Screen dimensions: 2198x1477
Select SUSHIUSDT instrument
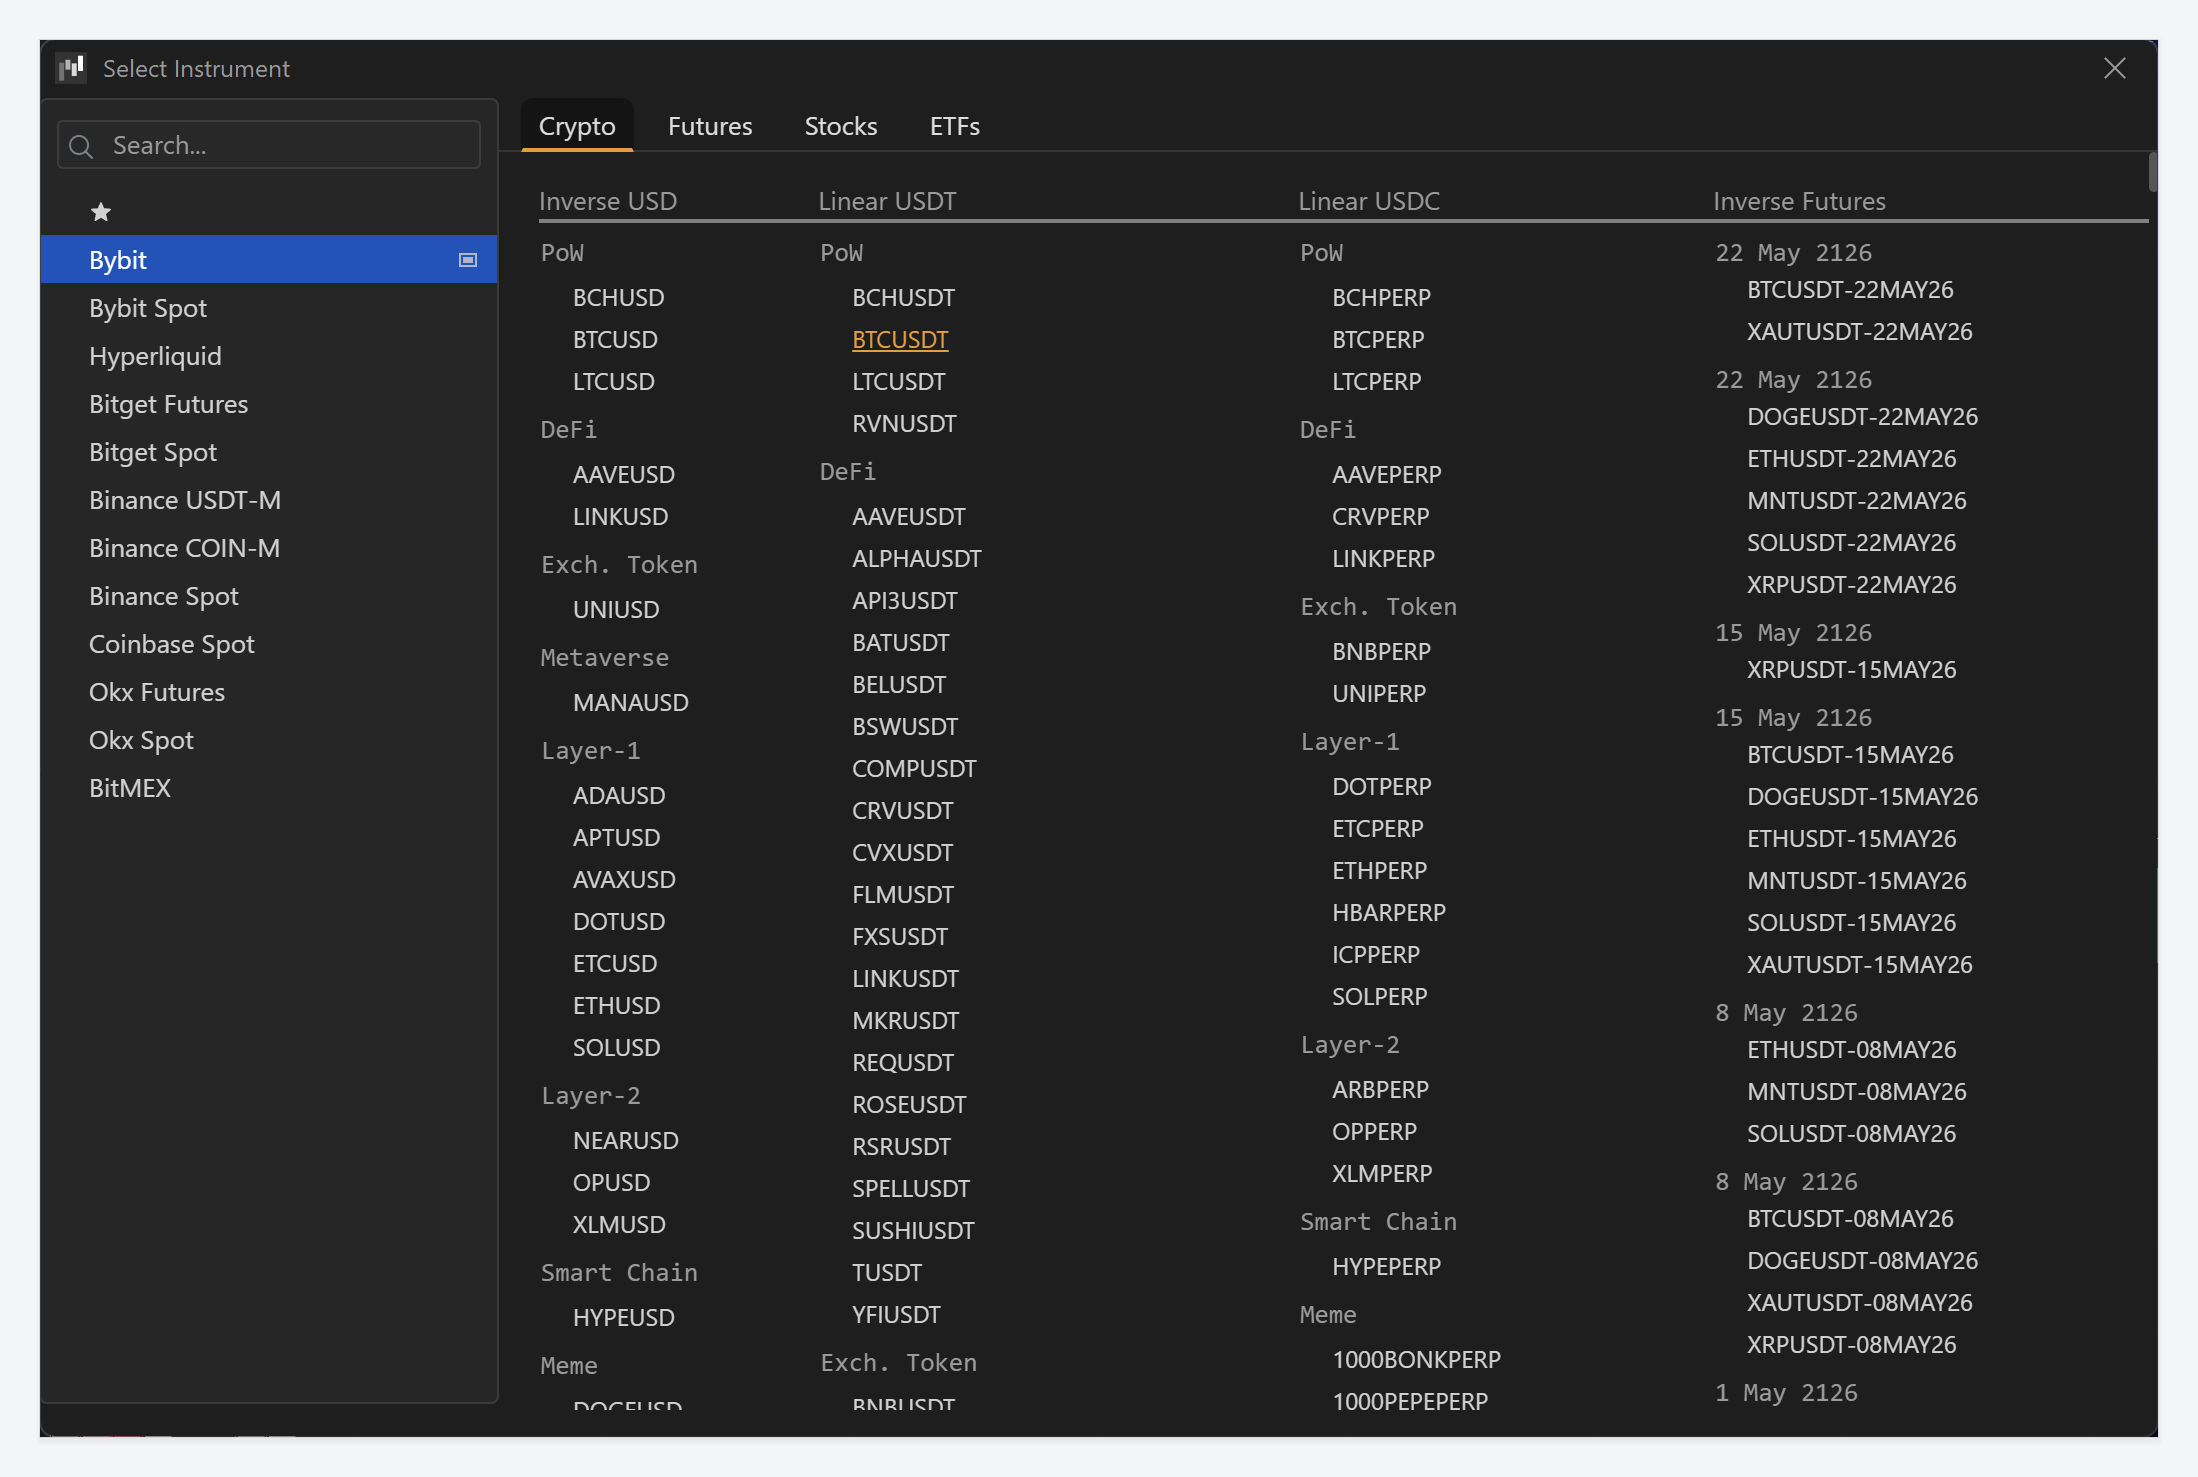point(913,1231)
